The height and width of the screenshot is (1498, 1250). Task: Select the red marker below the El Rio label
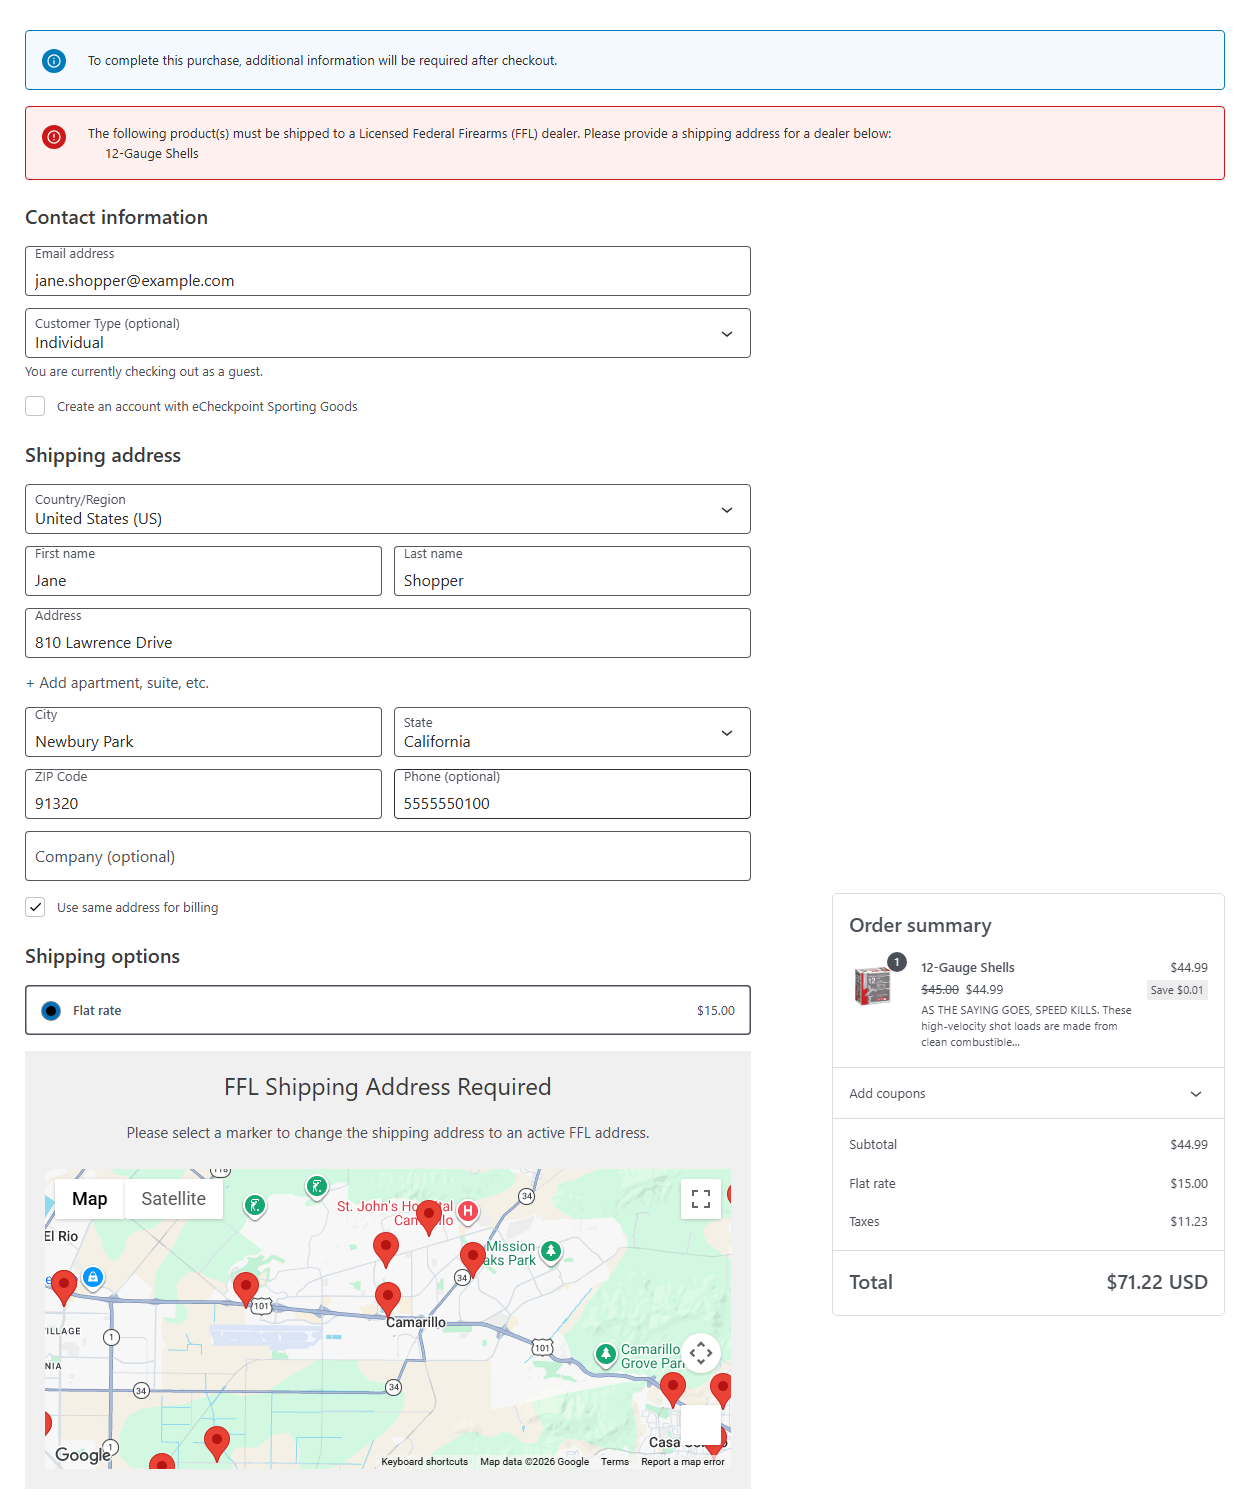point(64,1286)
